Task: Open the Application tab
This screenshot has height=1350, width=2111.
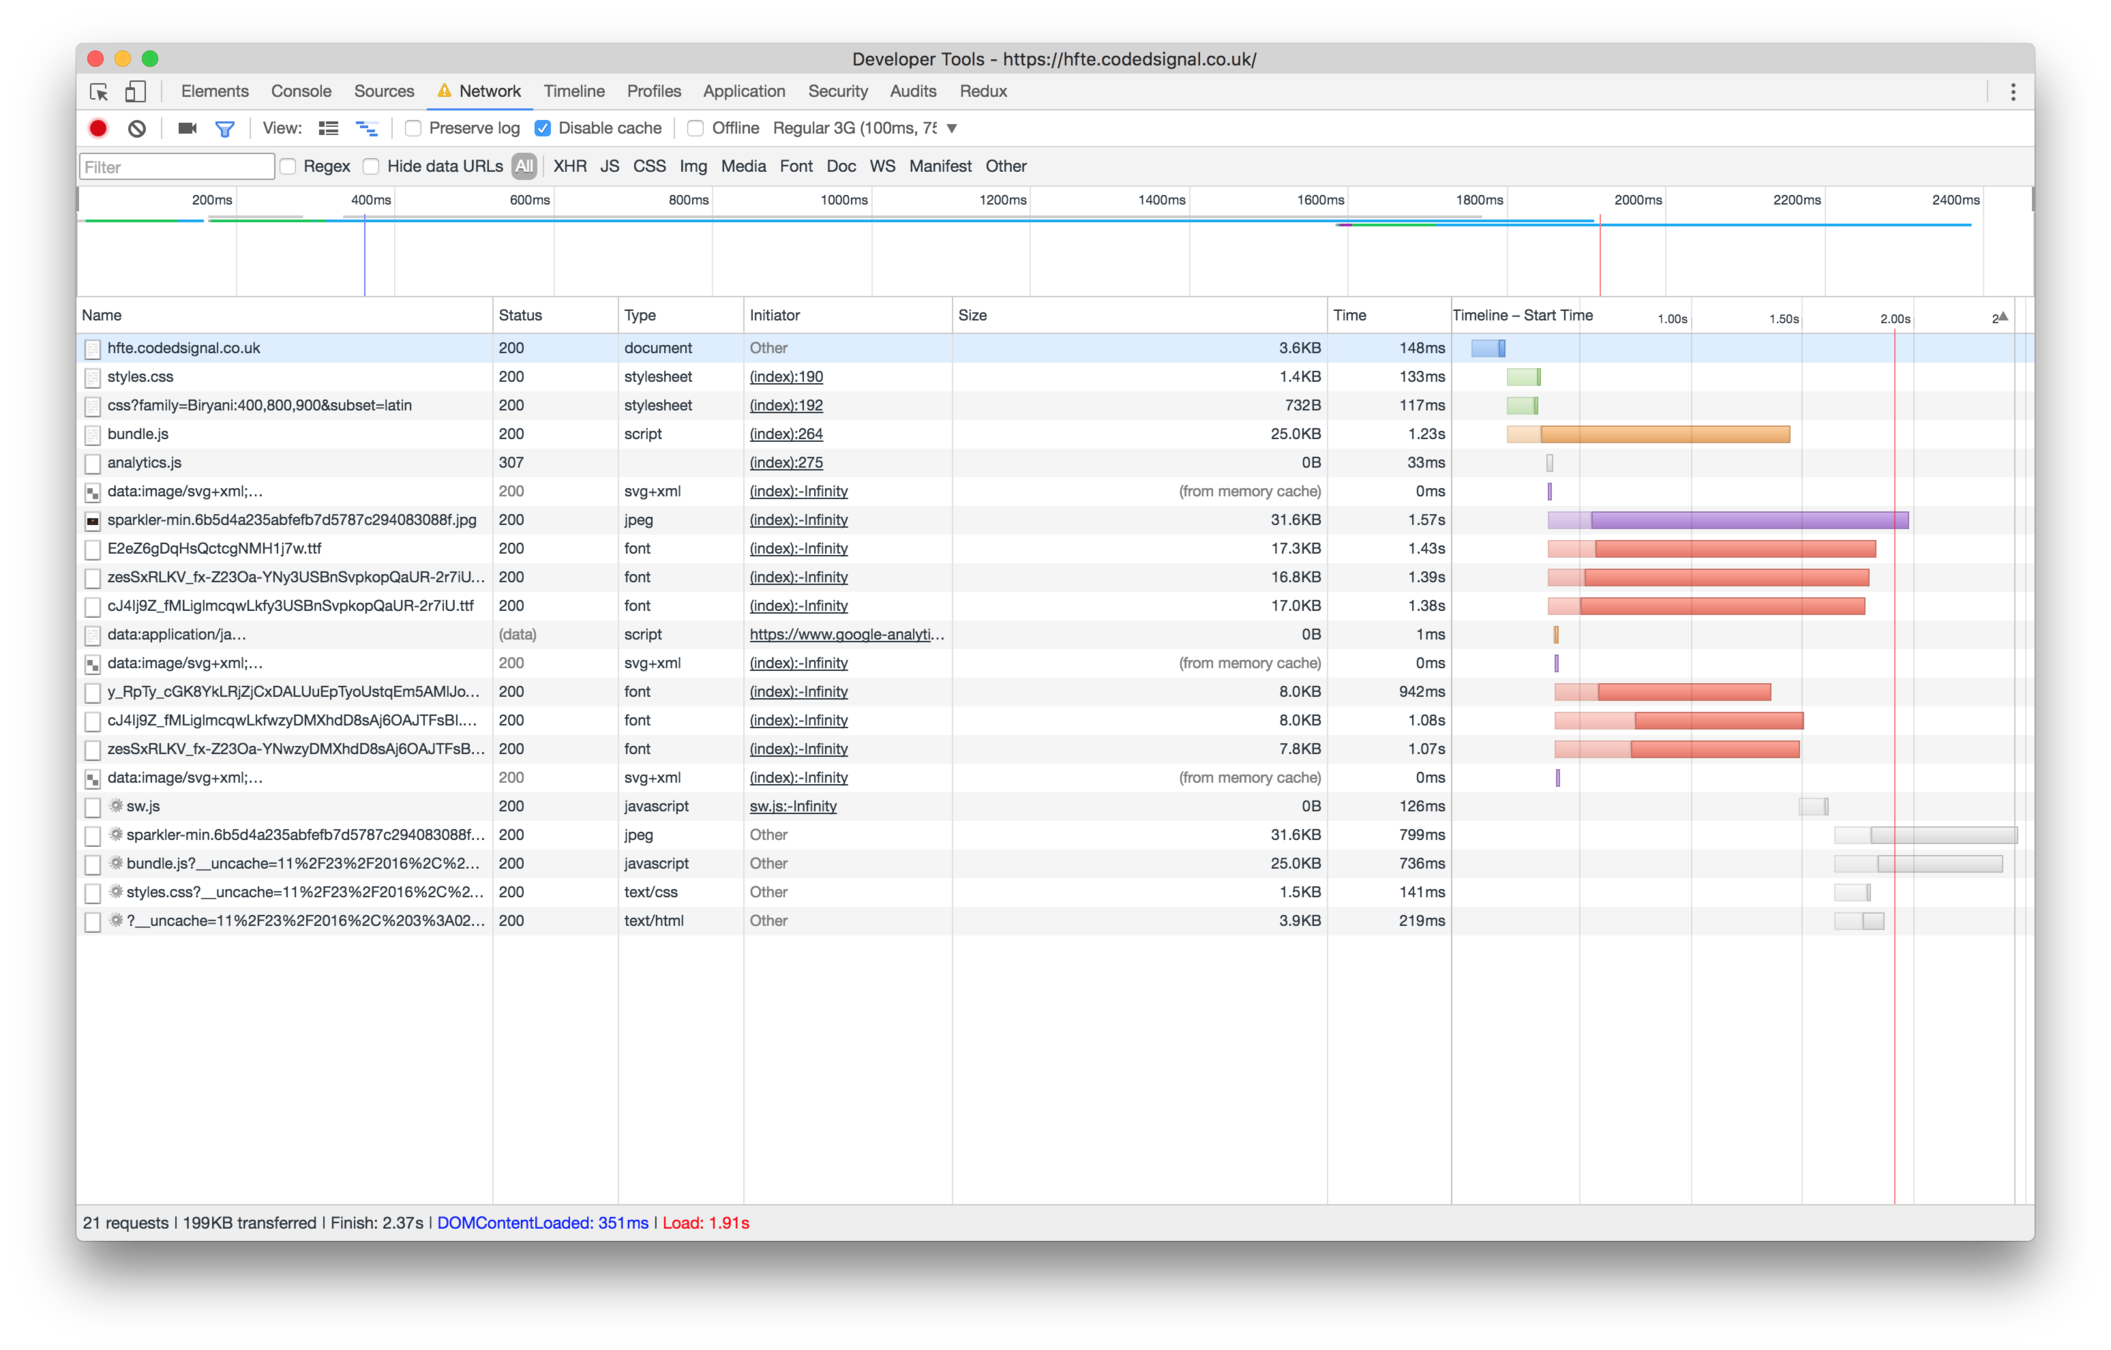Action: pos(744,91)
